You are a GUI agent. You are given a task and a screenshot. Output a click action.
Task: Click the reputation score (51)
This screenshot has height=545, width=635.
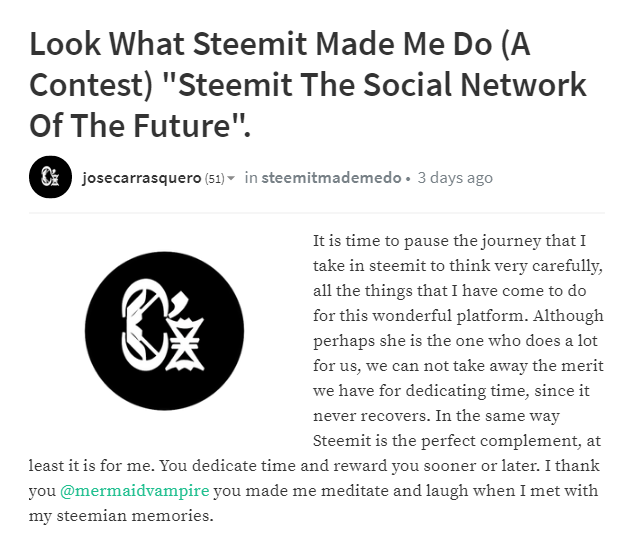[214, 179]
